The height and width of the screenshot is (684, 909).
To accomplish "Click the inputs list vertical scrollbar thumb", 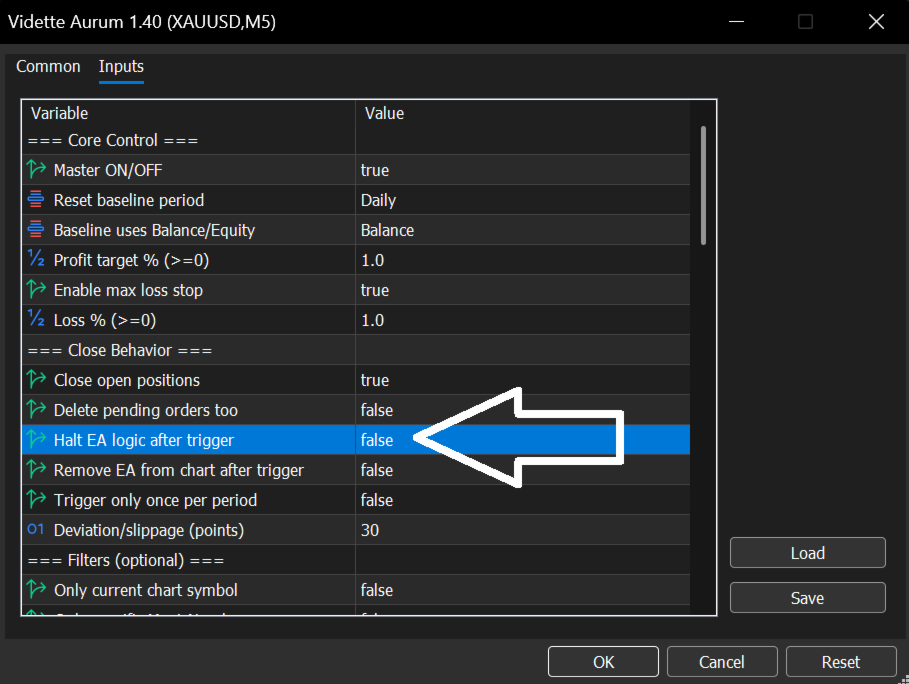I will click(x=703, y=185).
